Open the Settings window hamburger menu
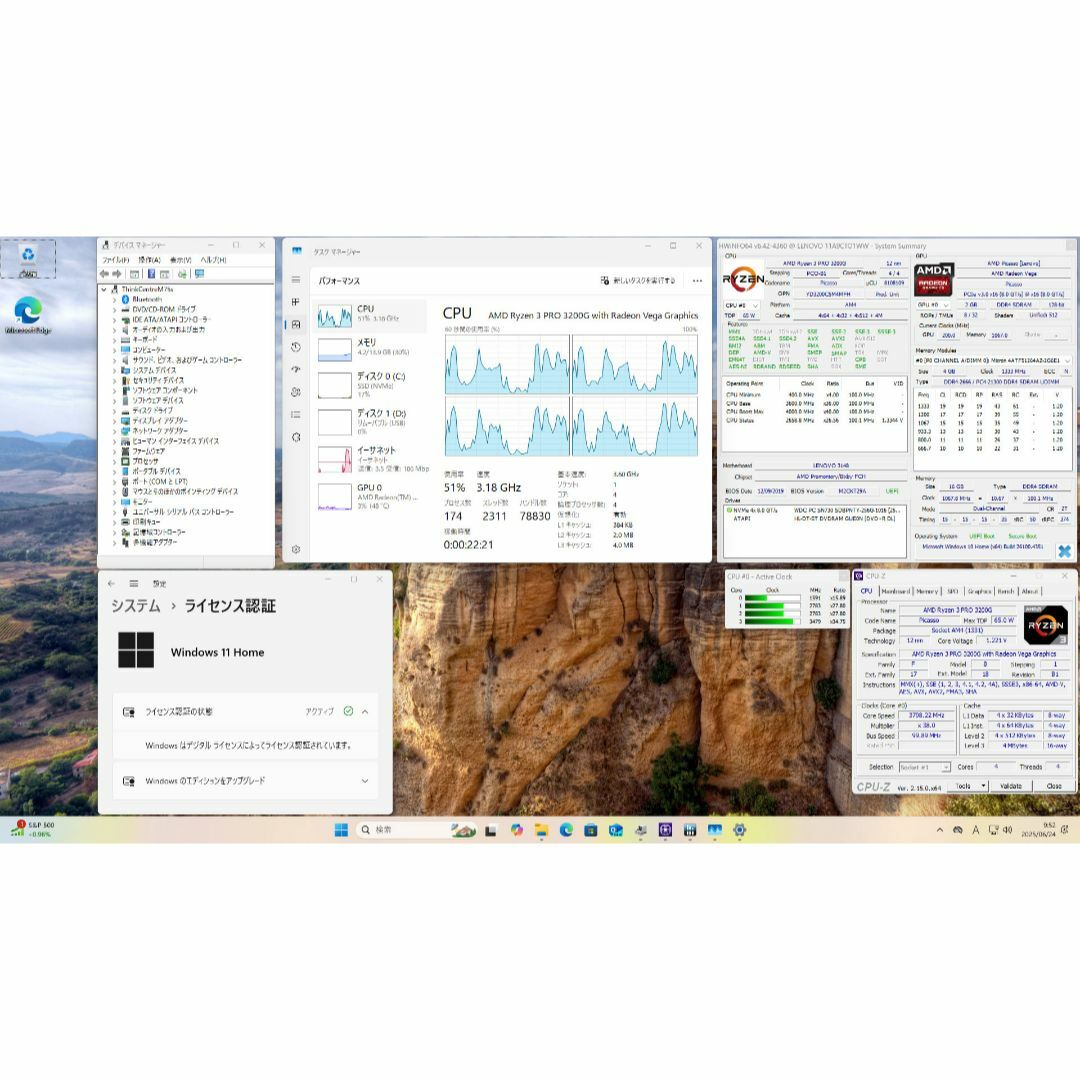Screen dimensions: 1080x1080 pyautogui.click(x=134, y=583)
